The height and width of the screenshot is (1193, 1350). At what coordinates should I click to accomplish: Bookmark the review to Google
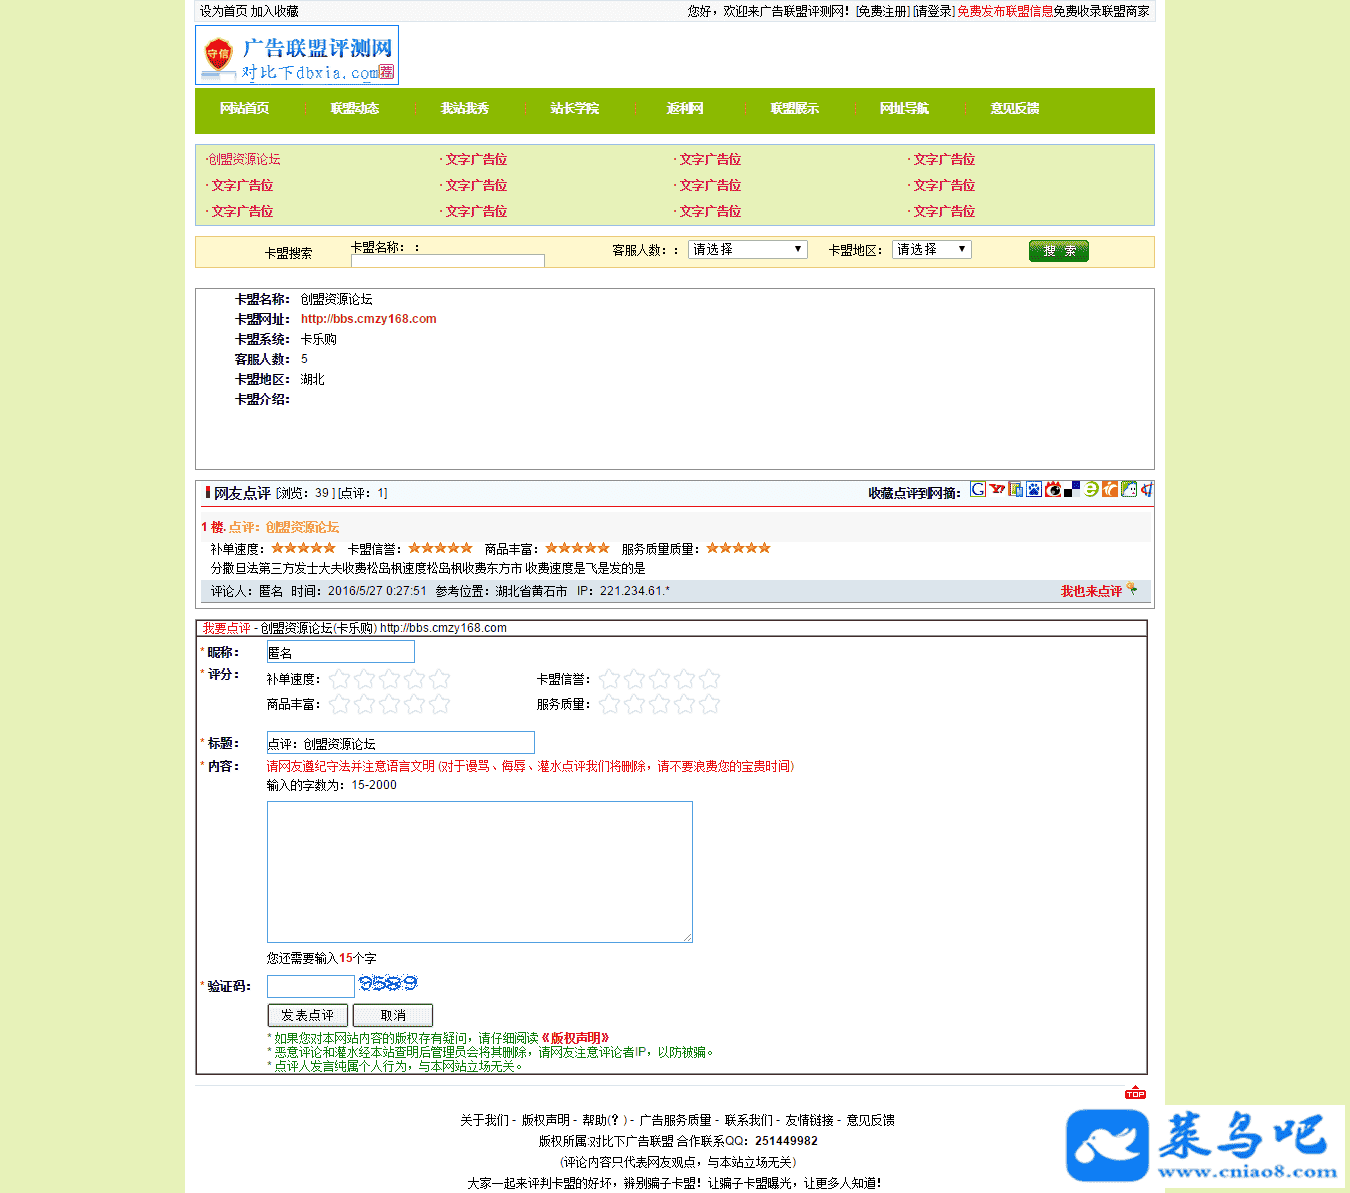(x=978, y=489)
